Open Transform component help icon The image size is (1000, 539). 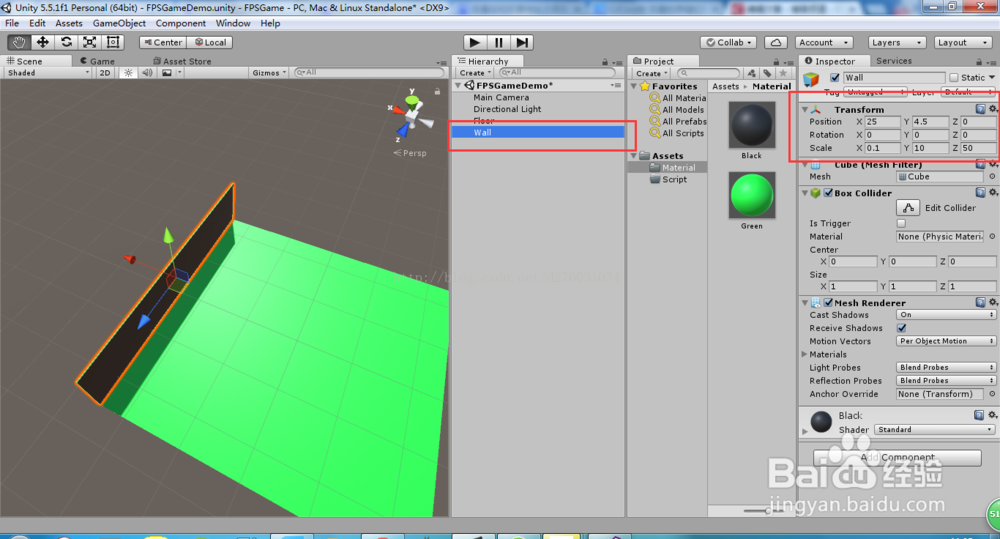[x=980, y=109]
